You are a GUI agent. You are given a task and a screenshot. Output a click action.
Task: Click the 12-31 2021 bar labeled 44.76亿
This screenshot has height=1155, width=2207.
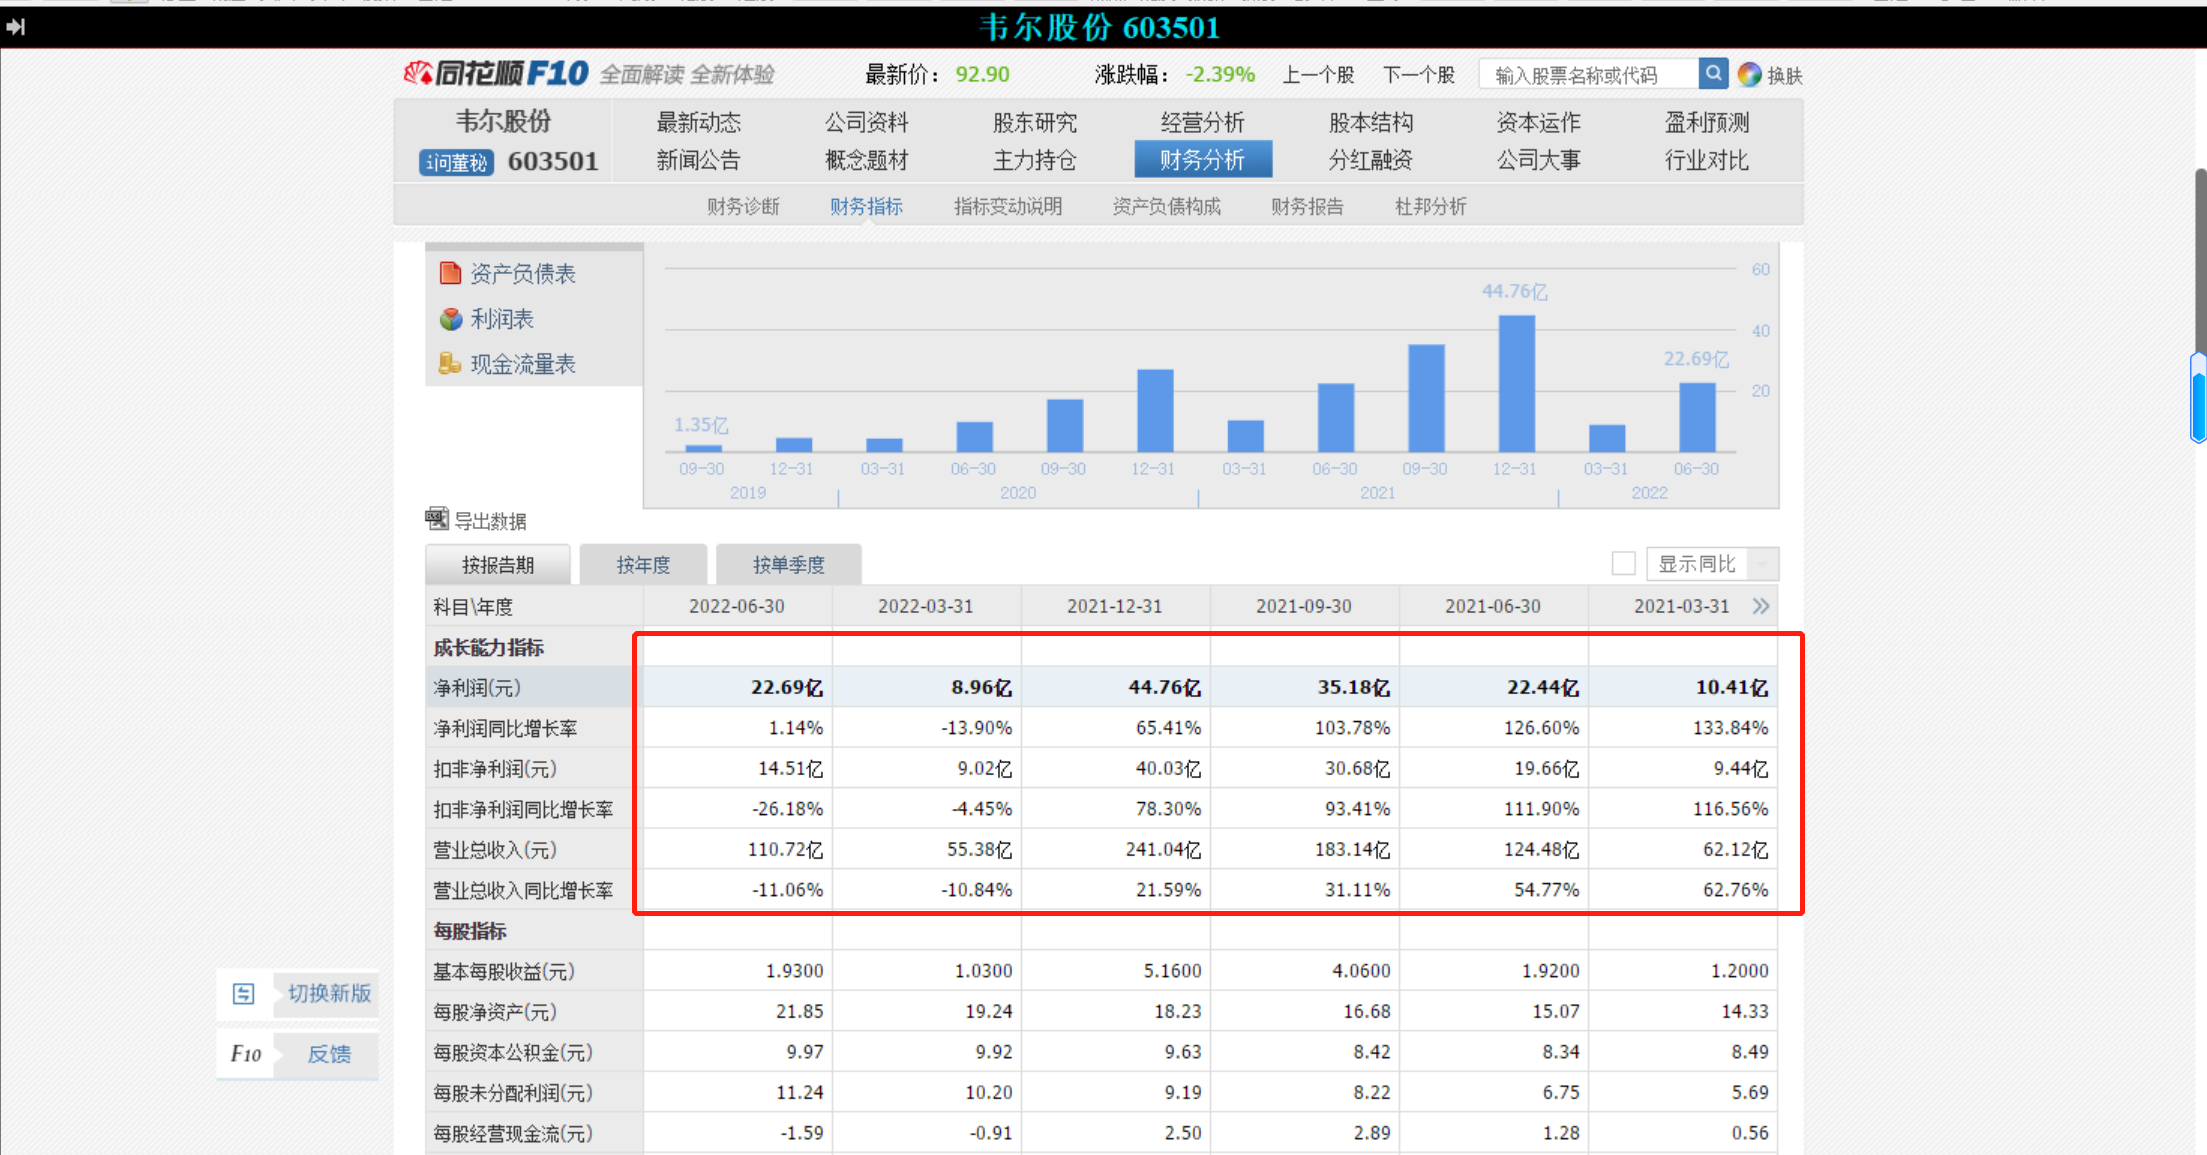pos(1516,384)
